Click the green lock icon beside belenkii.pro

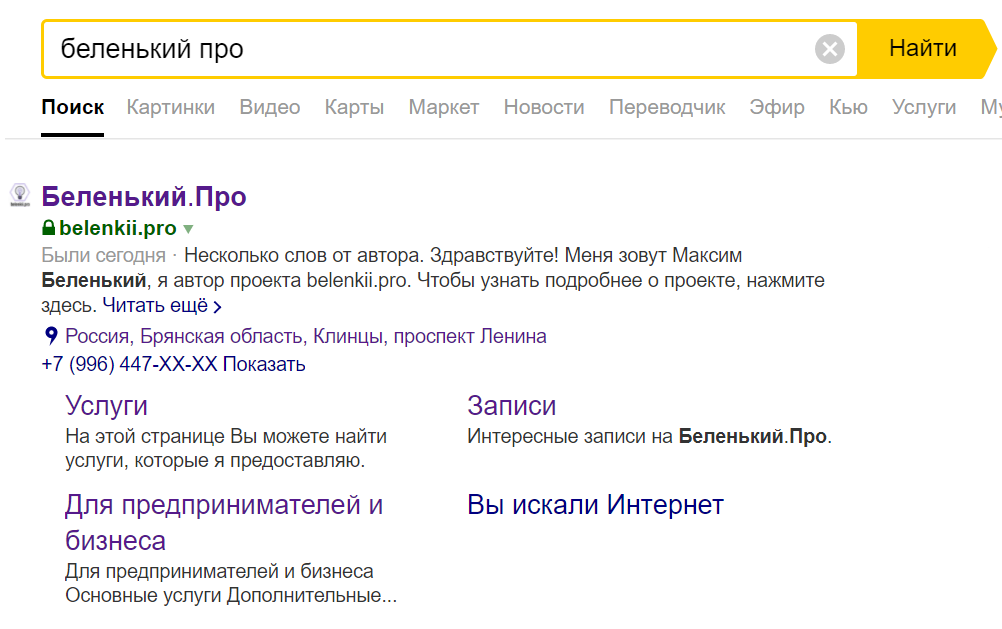[49, 228]
